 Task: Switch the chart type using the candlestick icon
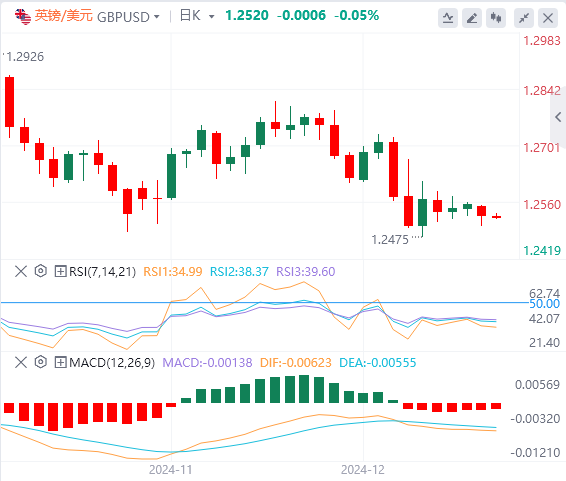tap(496, 18)
